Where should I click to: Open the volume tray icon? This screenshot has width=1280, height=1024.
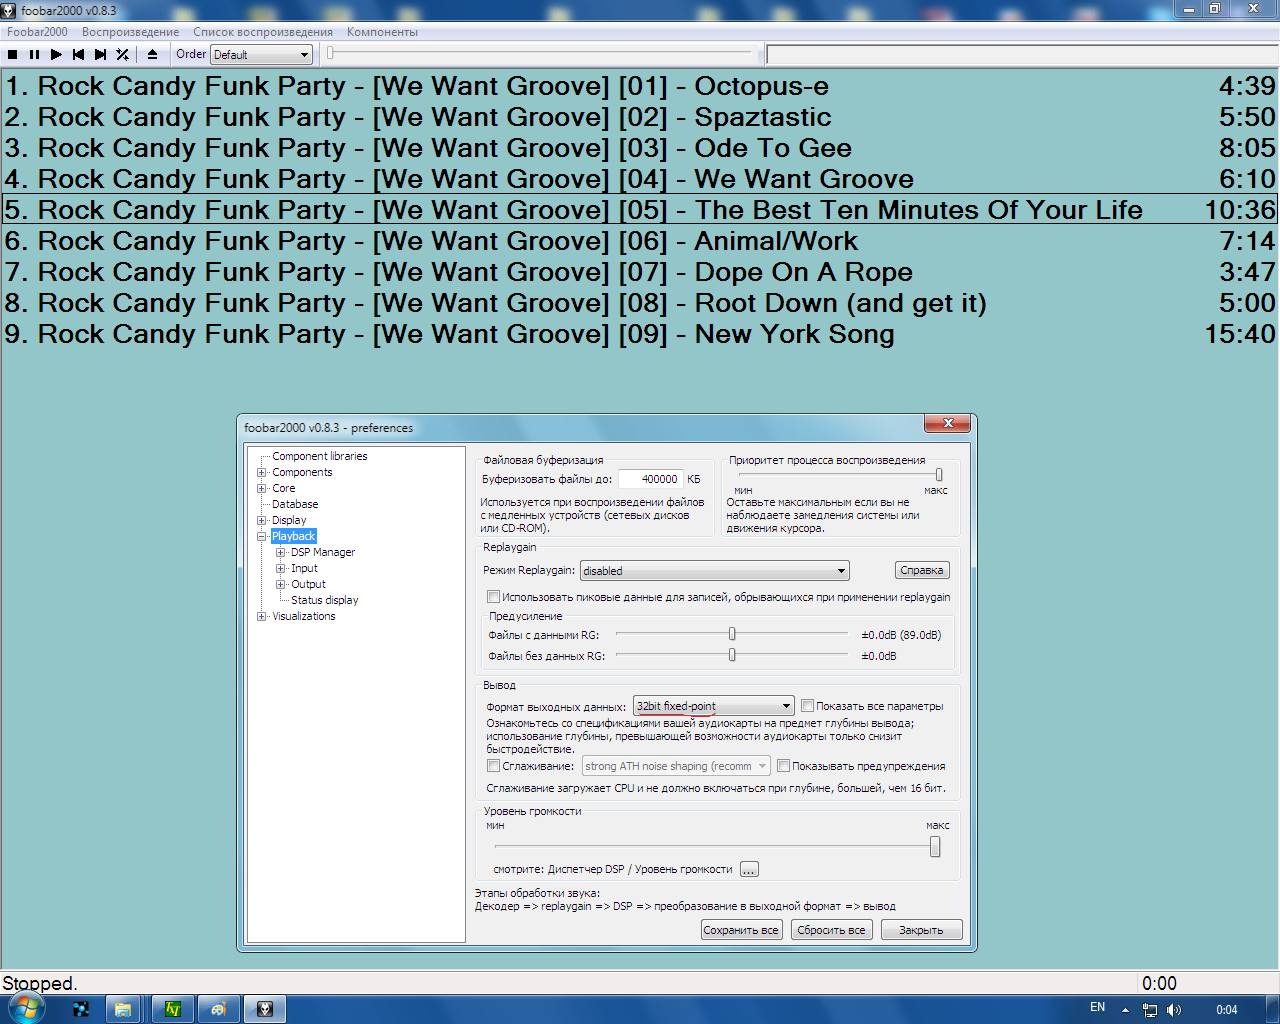(x=1174, y=1010)
